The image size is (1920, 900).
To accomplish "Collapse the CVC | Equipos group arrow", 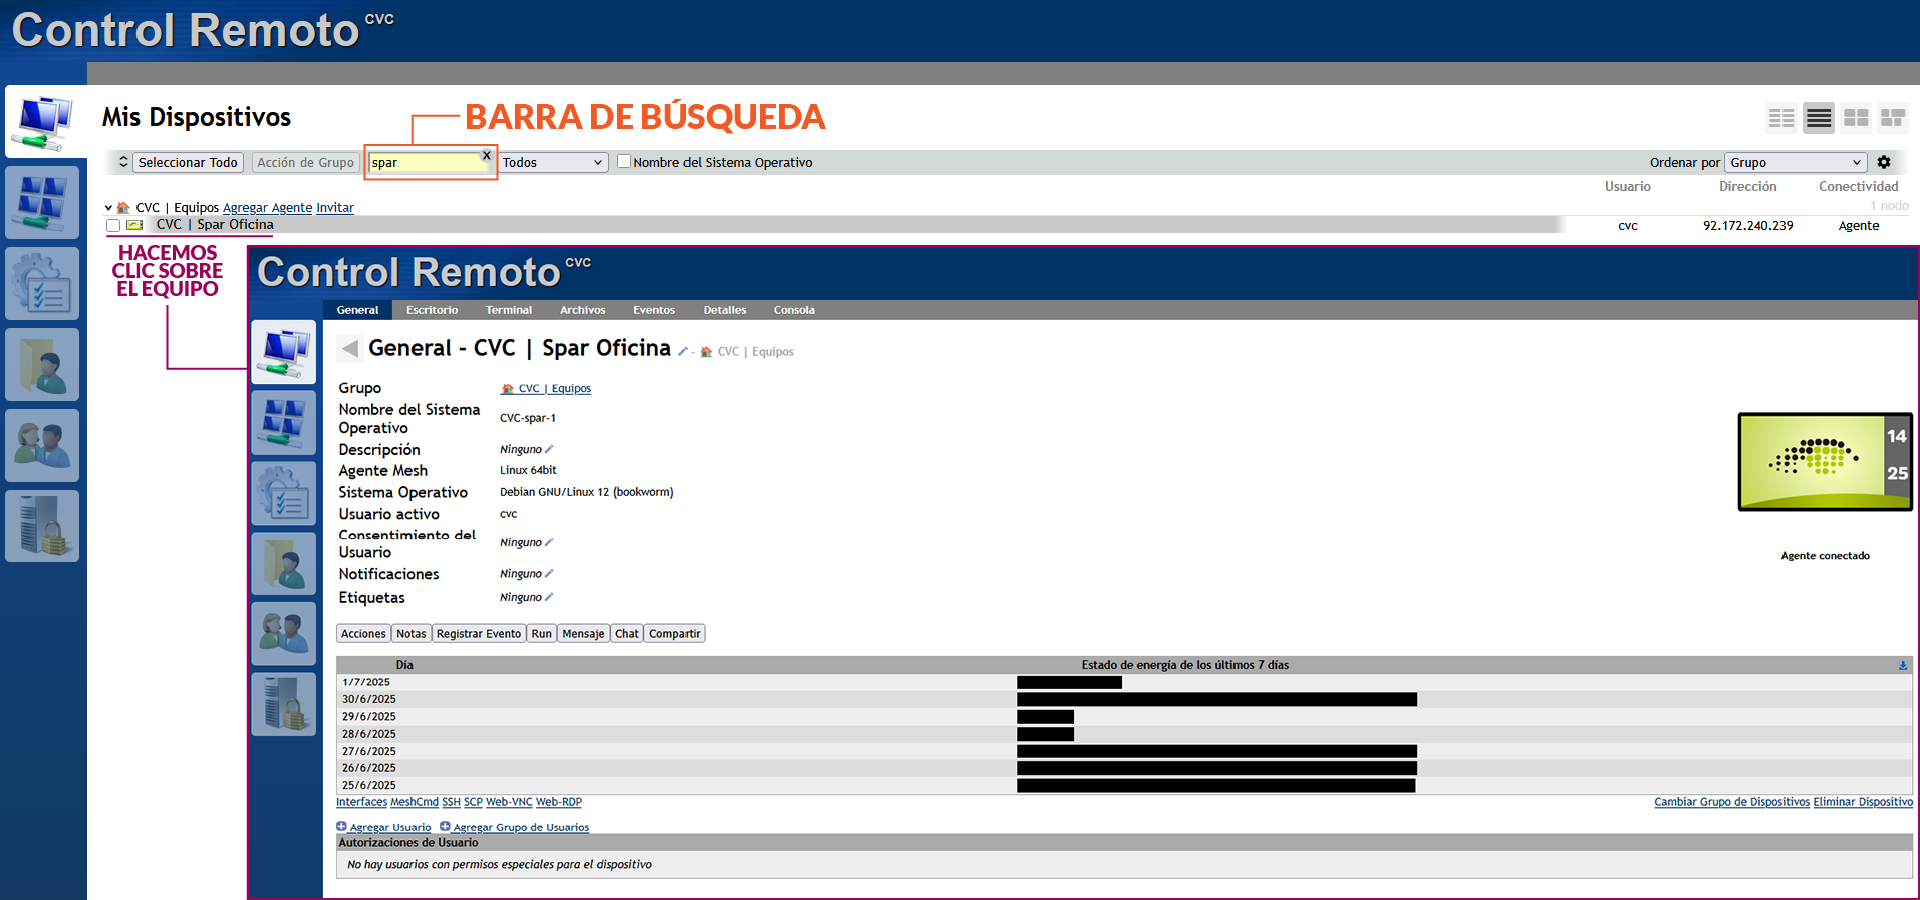I will pos(108,208).
